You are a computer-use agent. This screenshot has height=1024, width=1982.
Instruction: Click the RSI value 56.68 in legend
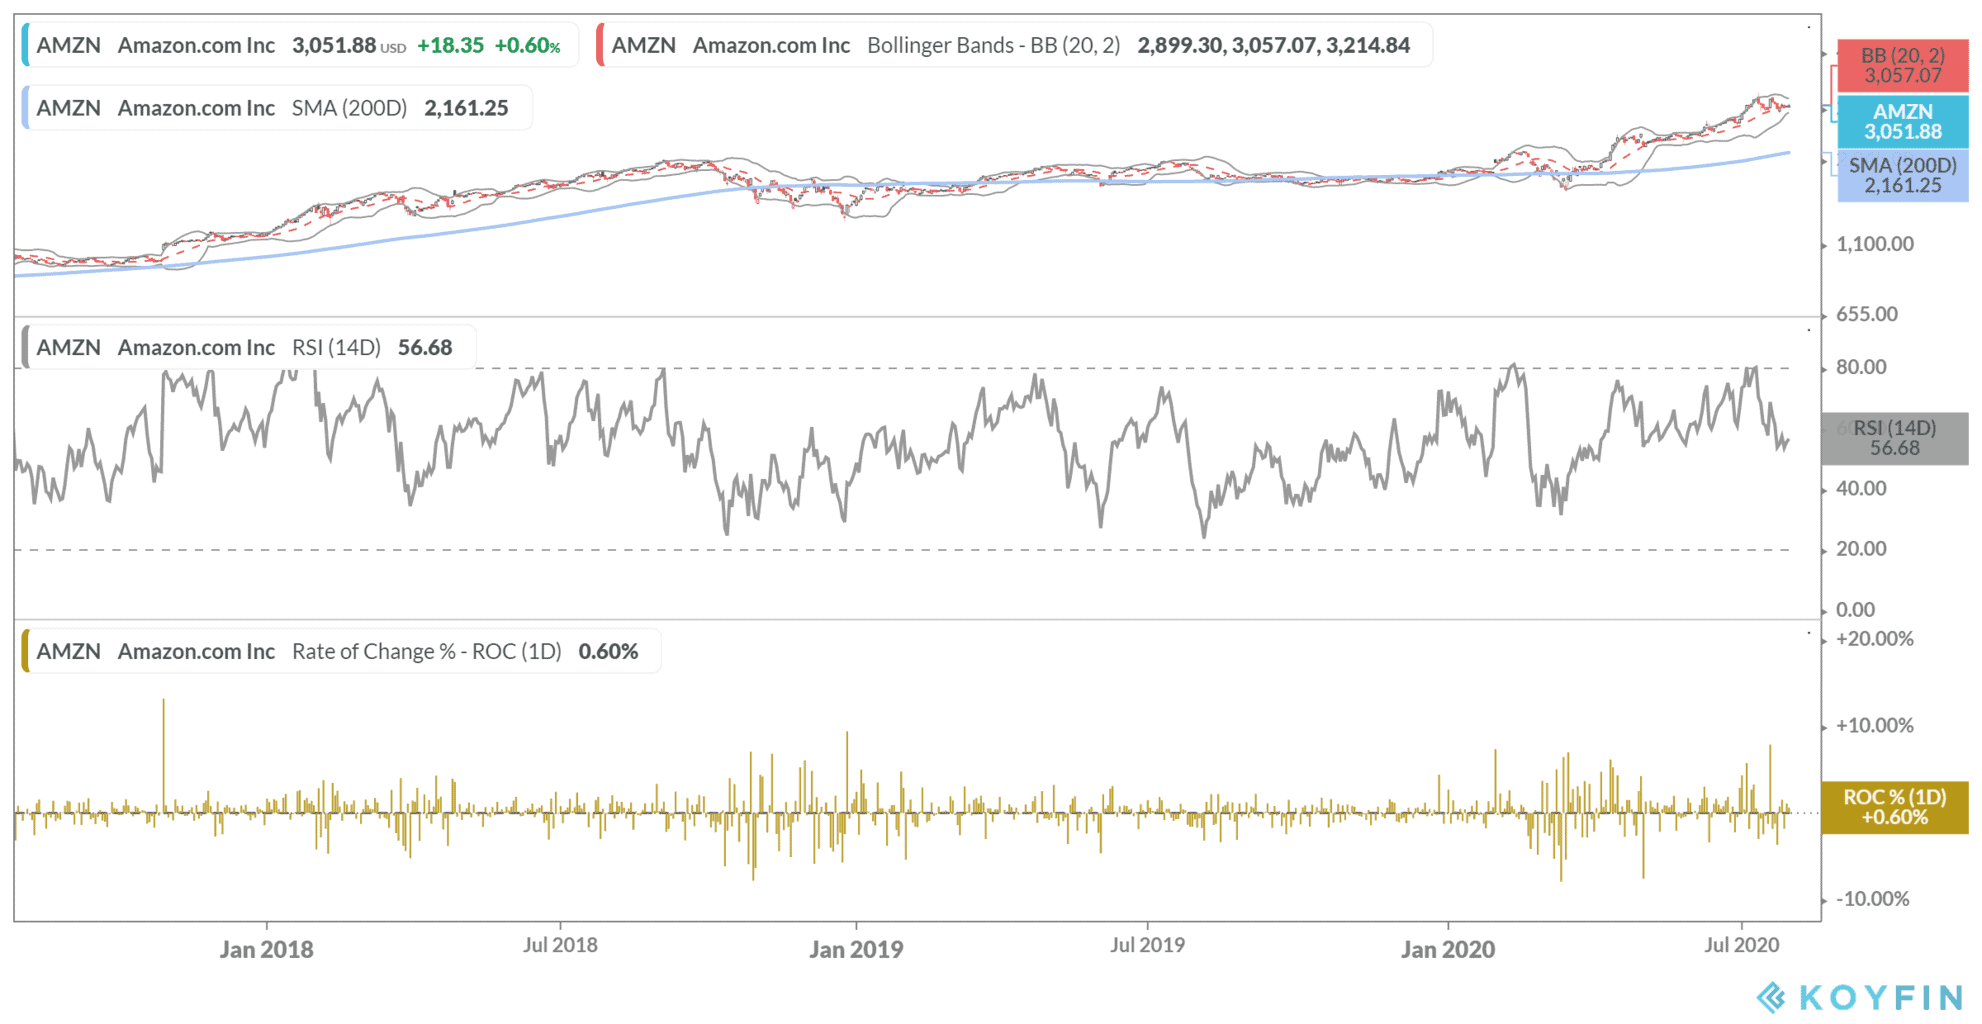pyautogui.click(x=425, y=347)
